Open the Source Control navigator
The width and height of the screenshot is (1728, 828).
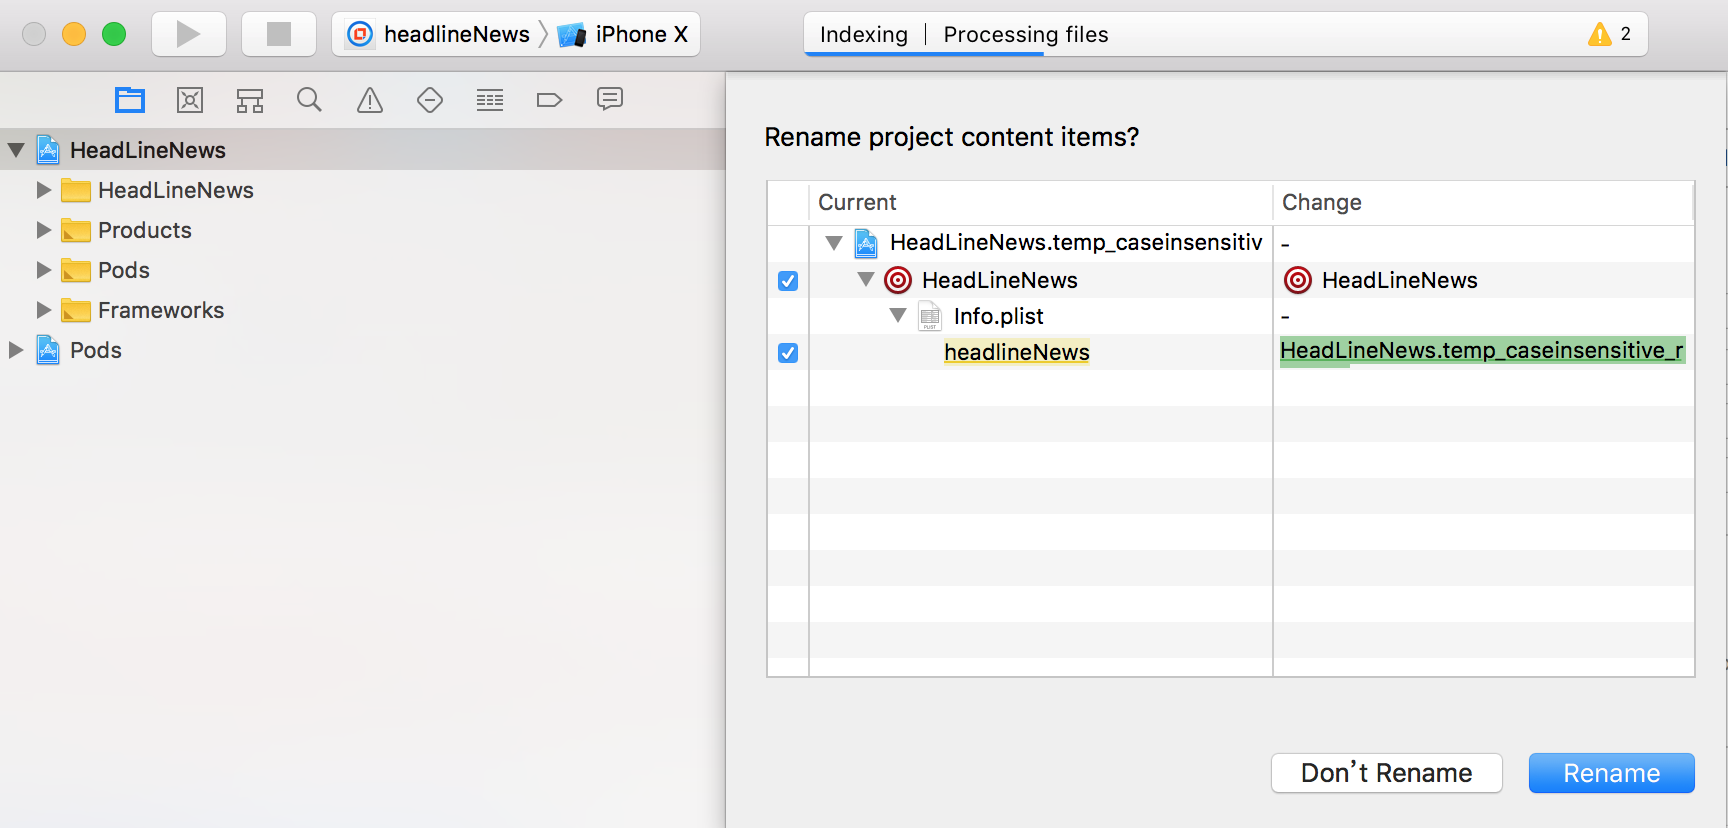[x=190, y=100]
